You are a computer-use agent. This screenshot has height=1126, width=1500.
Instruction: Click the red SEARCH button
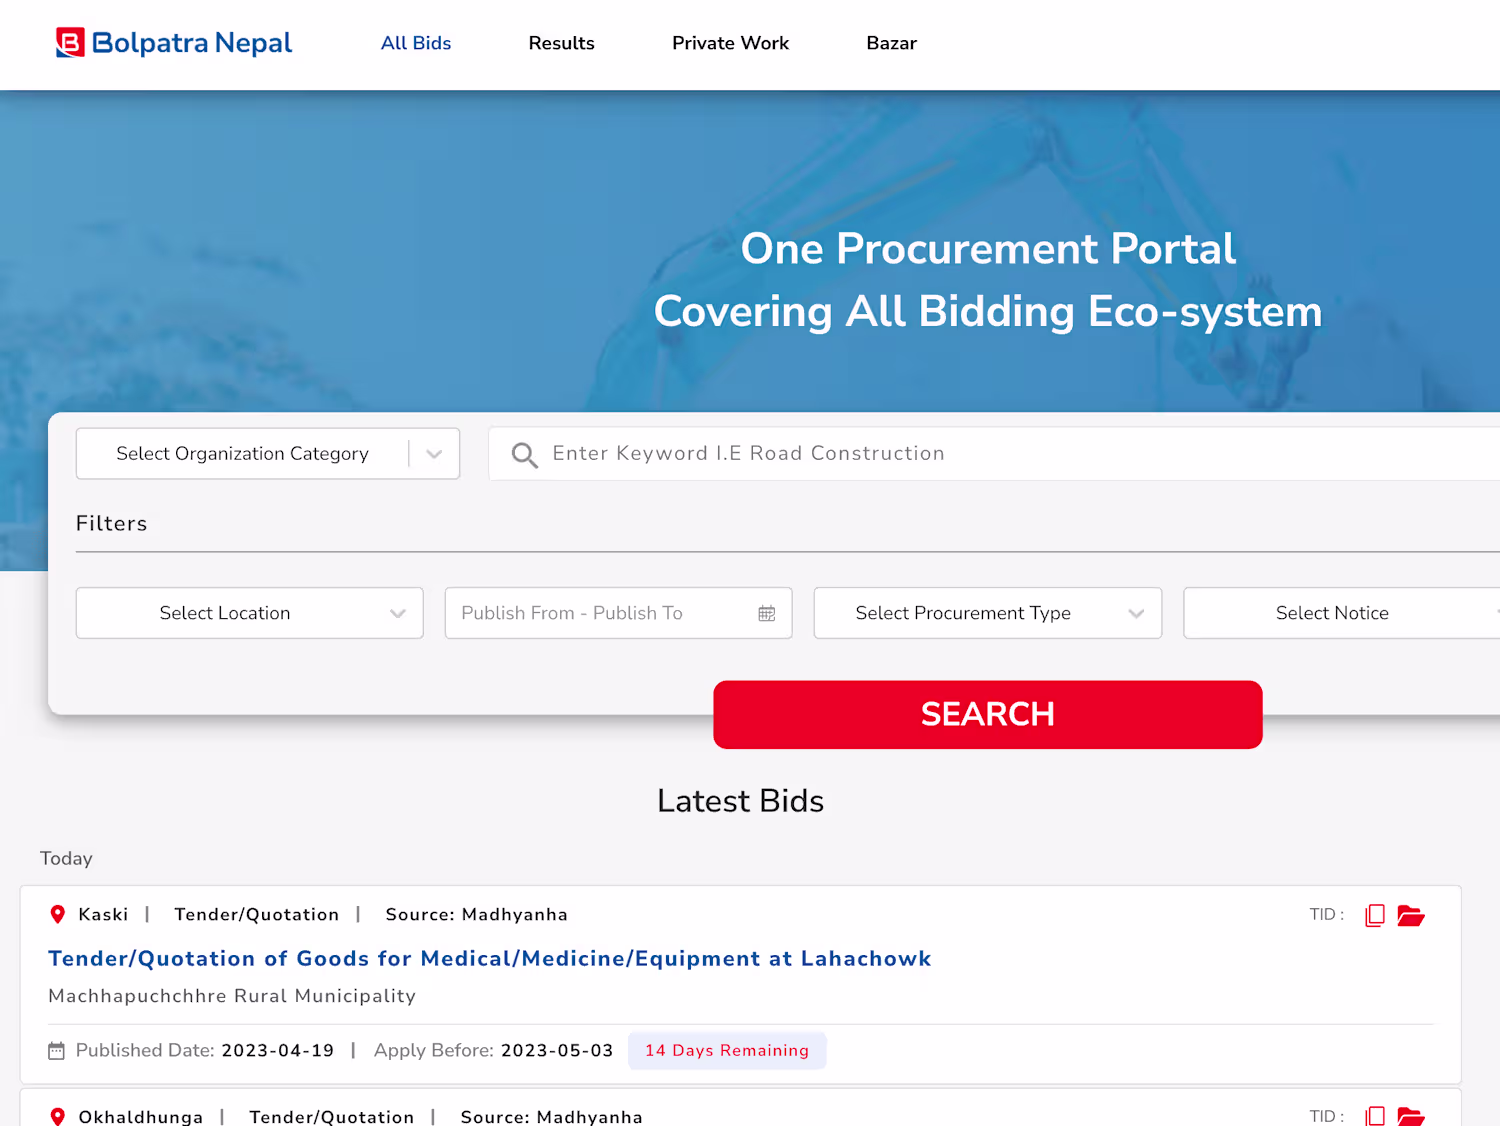[988, 715]
